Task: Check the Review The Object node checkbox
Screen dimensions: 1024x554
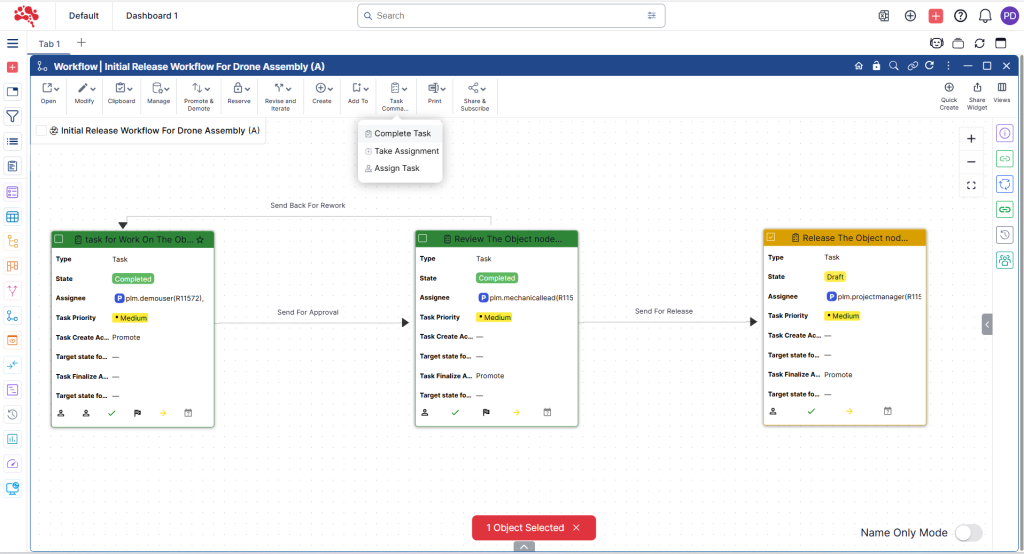Action: pos(423,239)
